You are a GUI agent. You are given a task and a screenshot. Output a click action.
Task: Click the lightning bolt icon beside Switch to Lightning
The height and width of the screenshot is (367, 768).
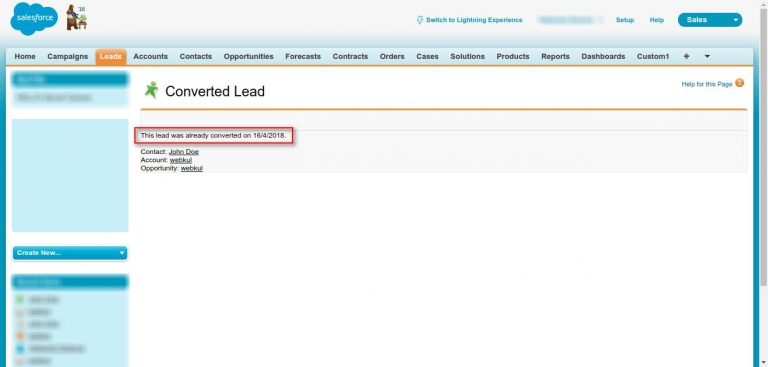[420, 20]
